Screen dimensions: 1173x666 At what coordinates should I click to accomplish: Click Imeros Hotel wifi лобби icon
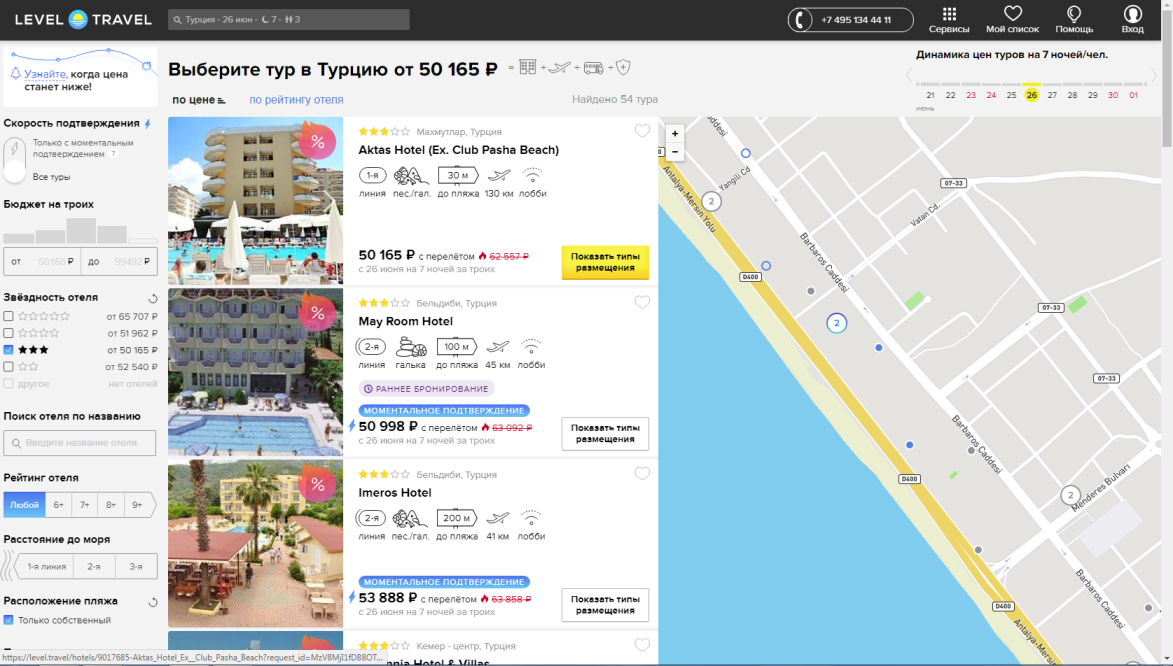[531, 518]
